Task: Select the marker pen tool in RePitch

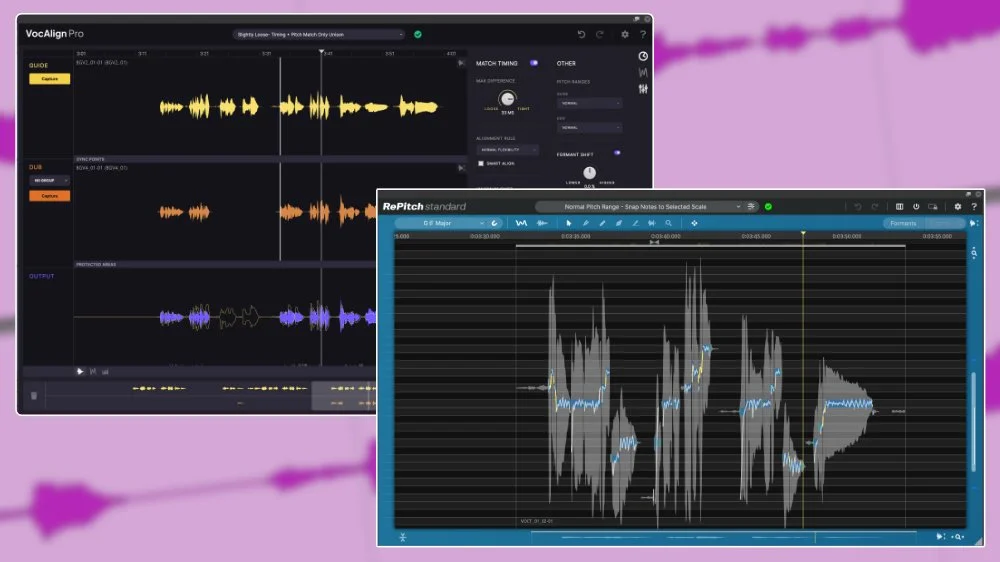Action: point(619,223)
